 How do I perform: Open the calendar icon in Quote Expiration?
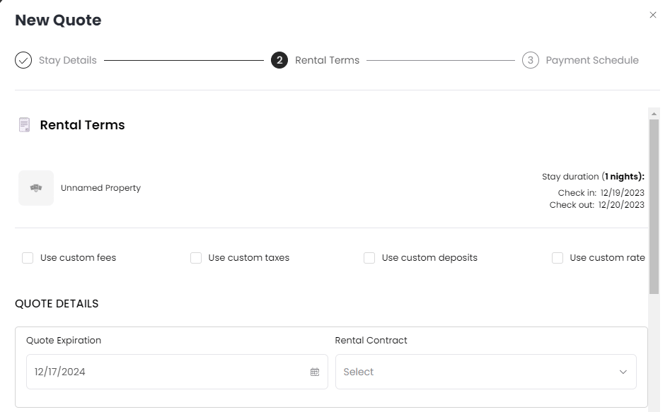pos(314,372)
